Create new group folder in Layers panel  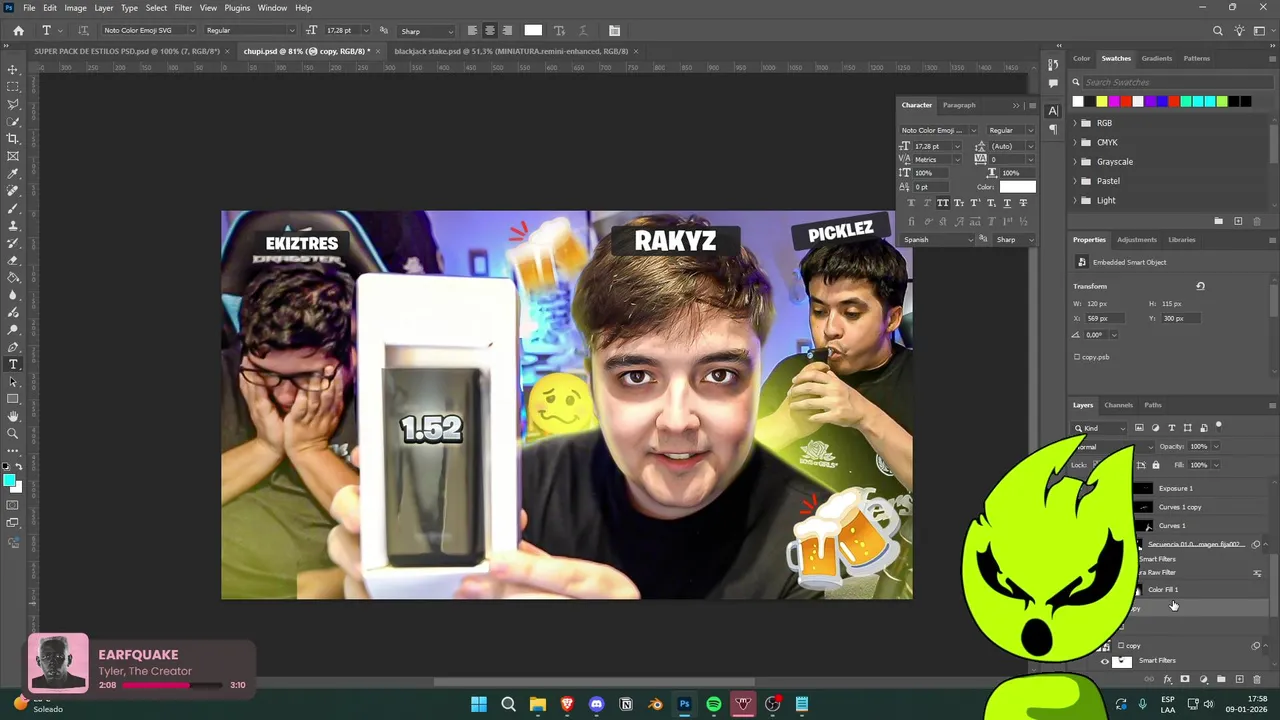pos(1221,680)
